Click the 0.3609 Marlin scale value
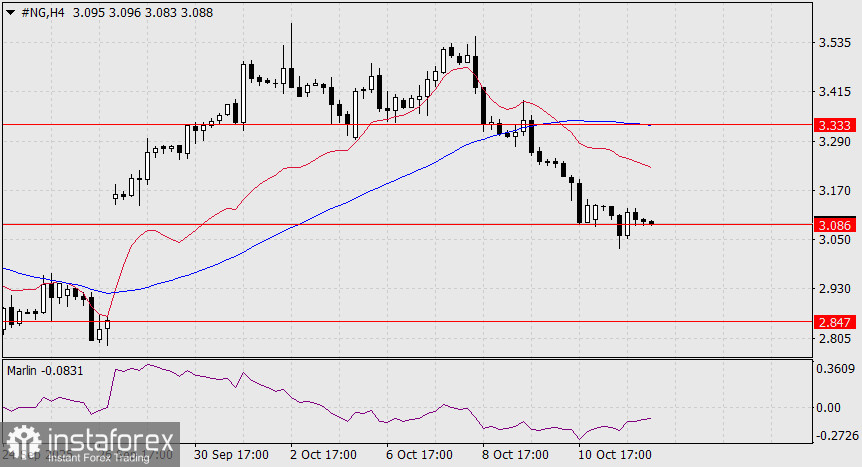Viewport: 862px width, 467px height. tap(836, 369)
